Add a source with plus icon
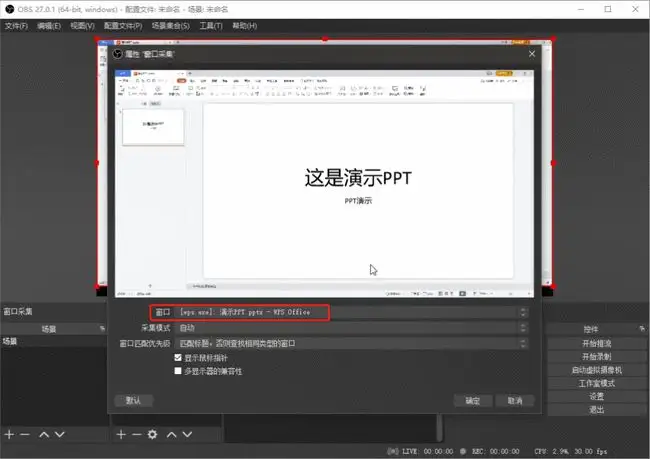650x459 pixels. click(121, 435)
